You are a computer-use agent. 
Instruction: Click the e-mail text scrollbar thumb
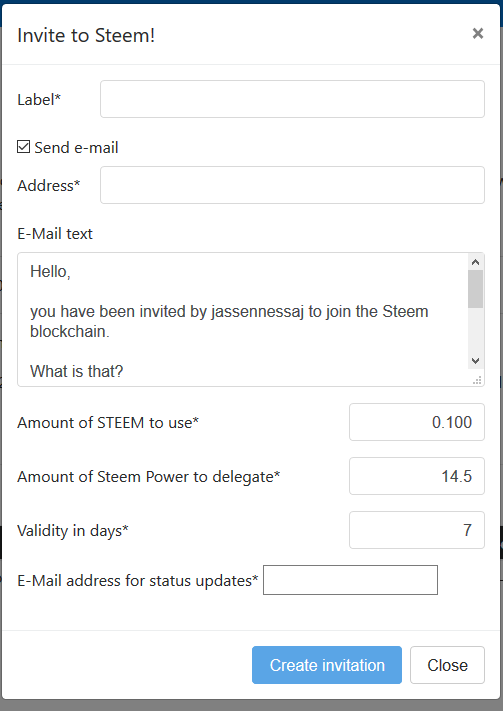[475, 289]
